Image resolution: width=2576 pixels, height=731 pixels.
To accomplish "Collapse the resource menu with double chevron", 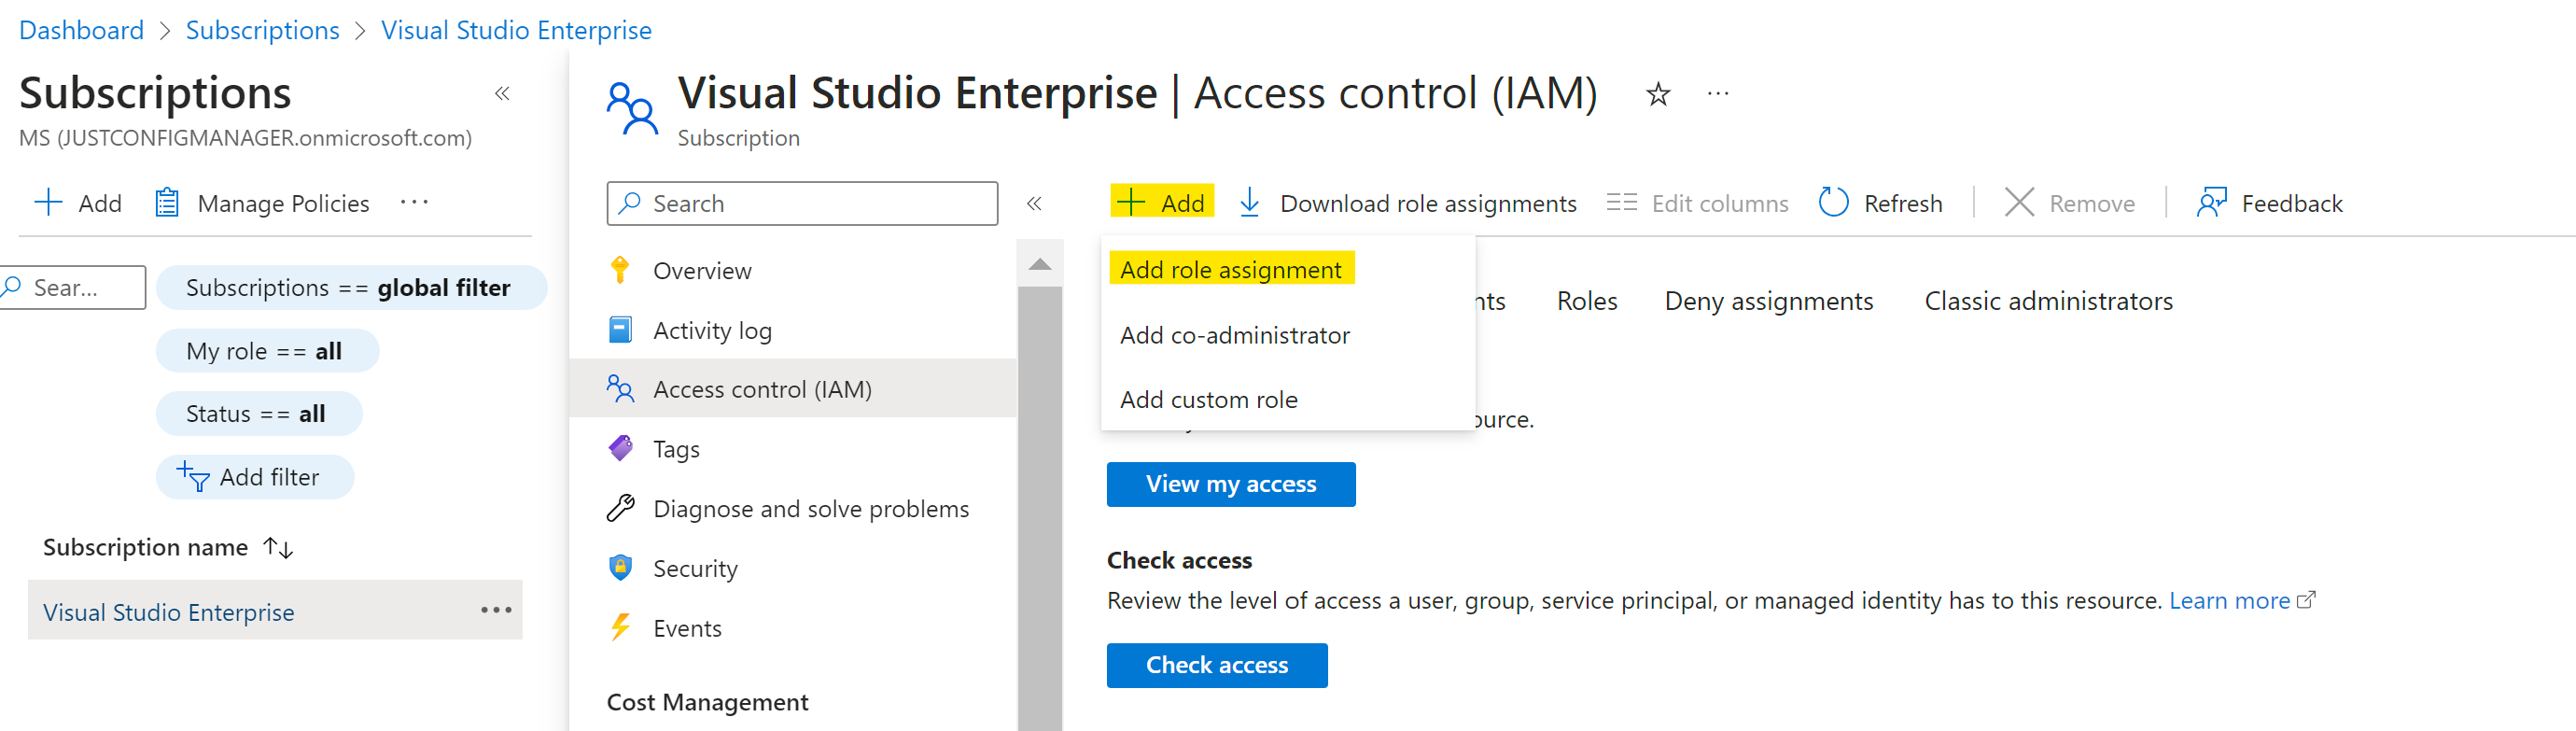I will (x=1034, y=203).
